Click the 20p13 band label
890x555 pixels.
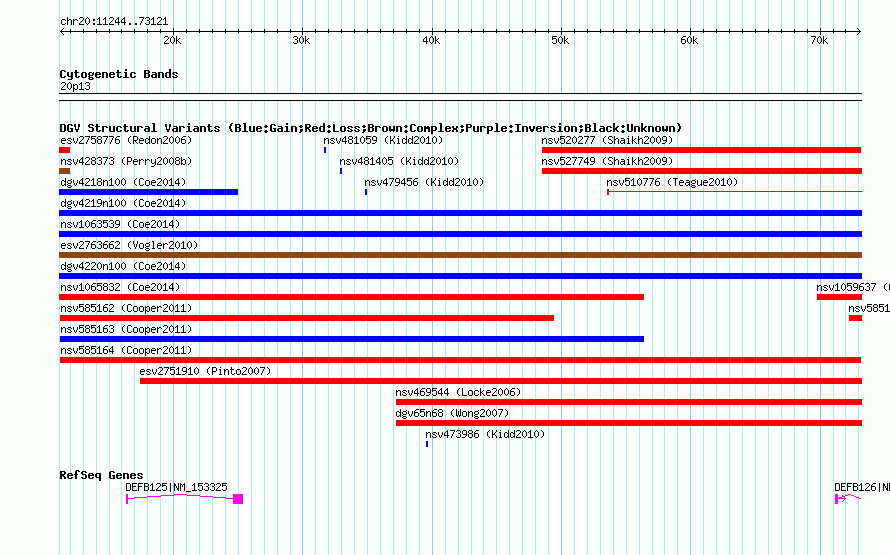coord(75,86)
